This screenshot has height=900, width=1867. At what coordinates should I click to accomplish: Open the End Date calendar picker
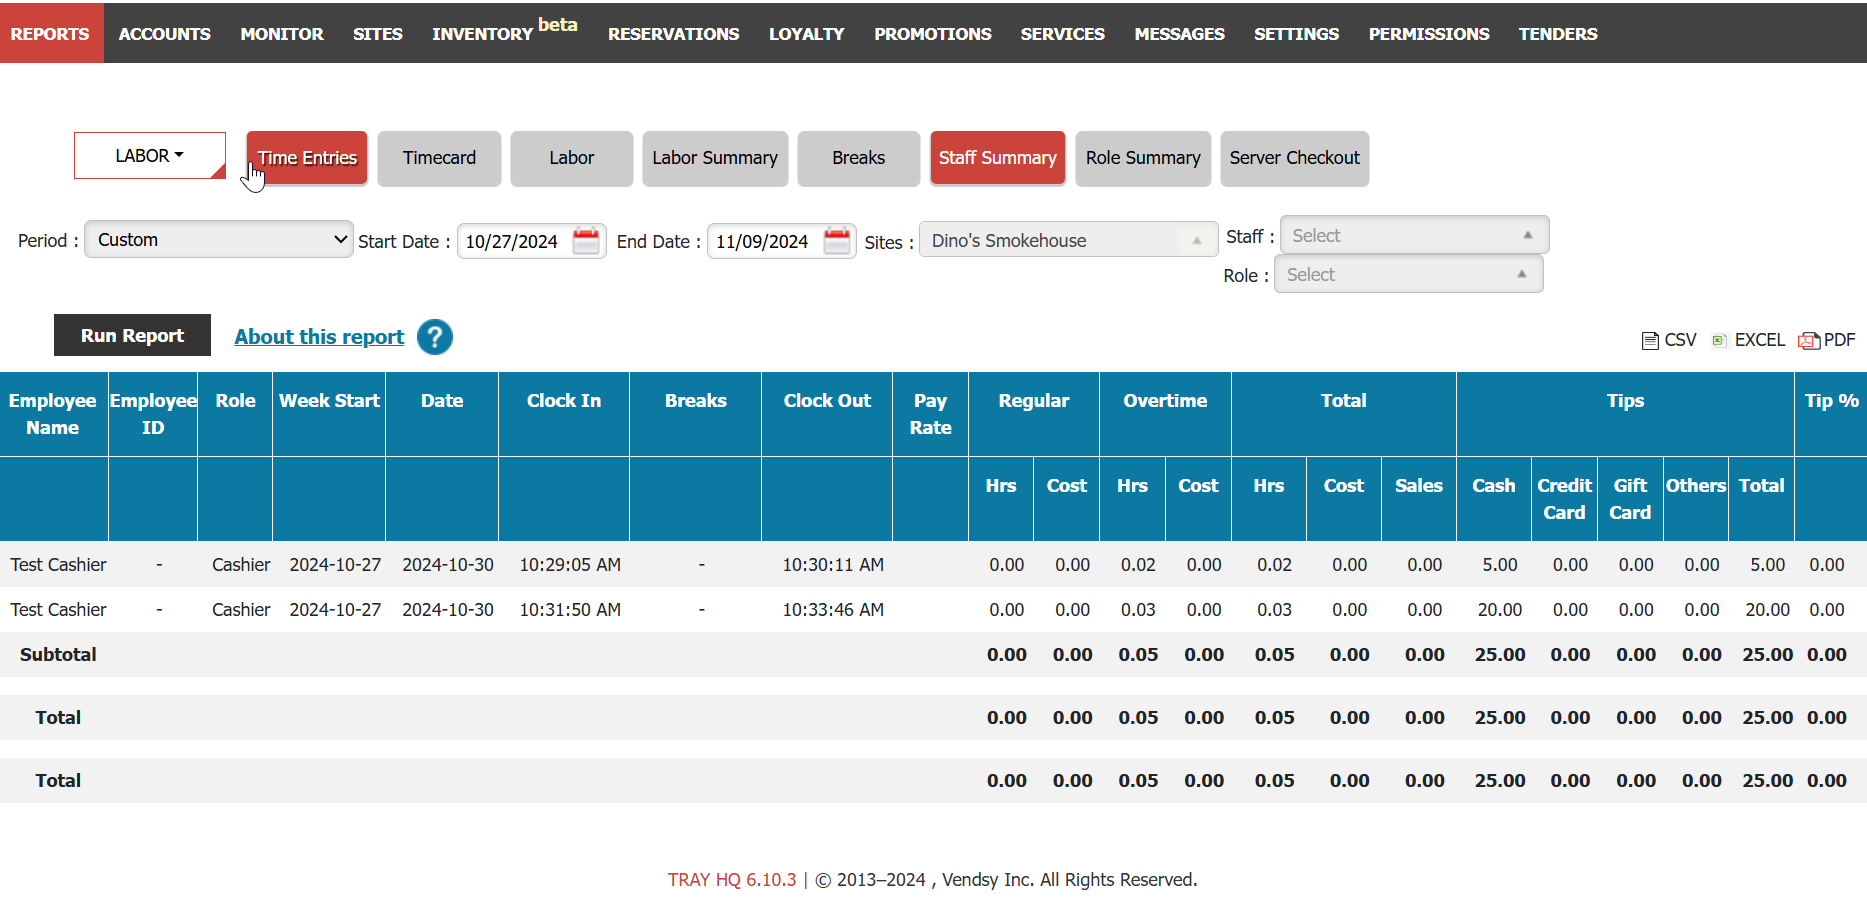tap(836, 241)
